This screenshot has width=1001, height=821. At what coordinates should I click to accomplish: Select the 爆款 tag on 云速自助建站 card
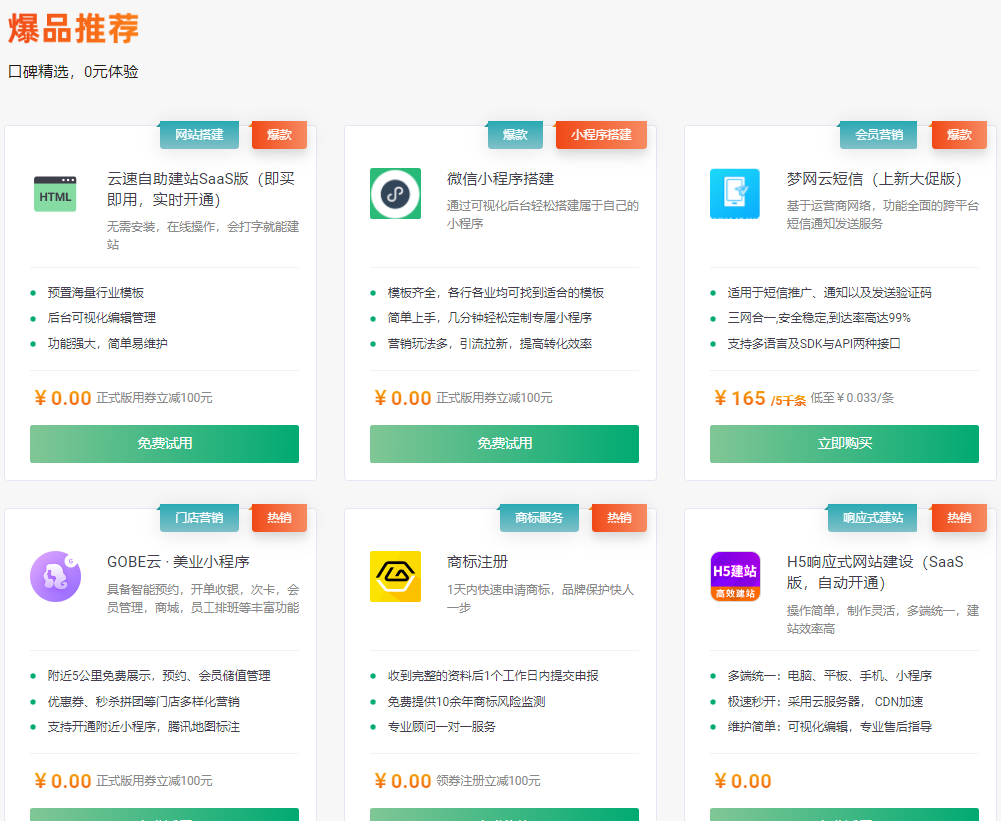click(x=279, y=135)
